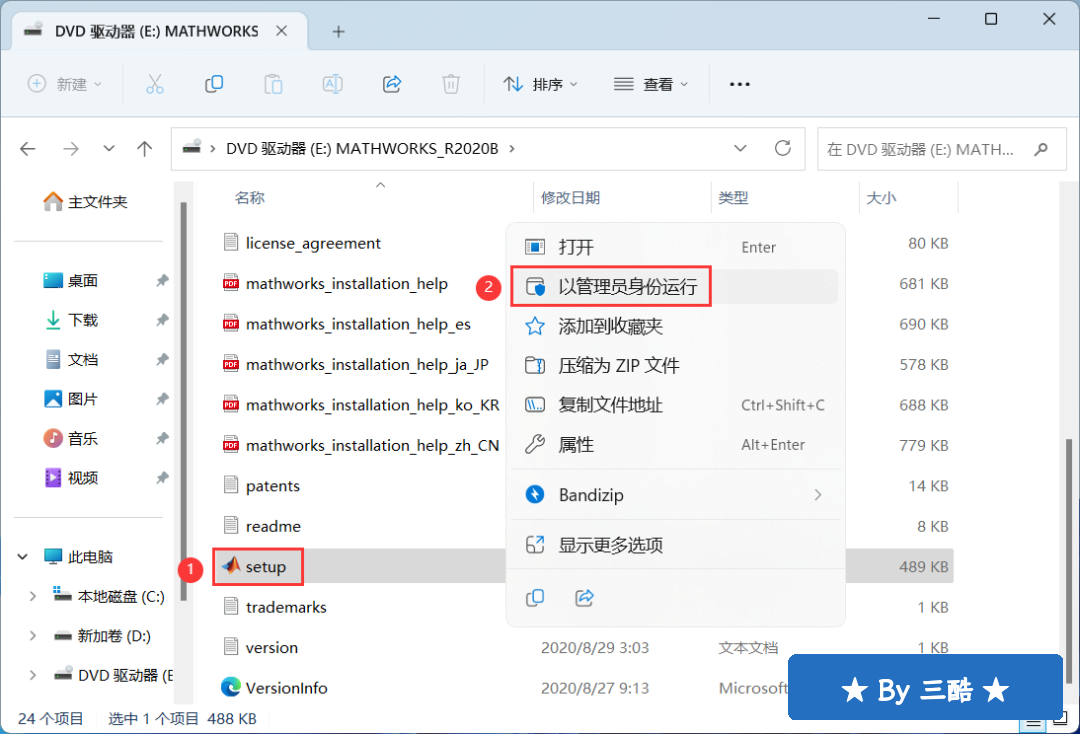
Task: Click share icon at context menu bottom
Action: (x=584, y=598)
